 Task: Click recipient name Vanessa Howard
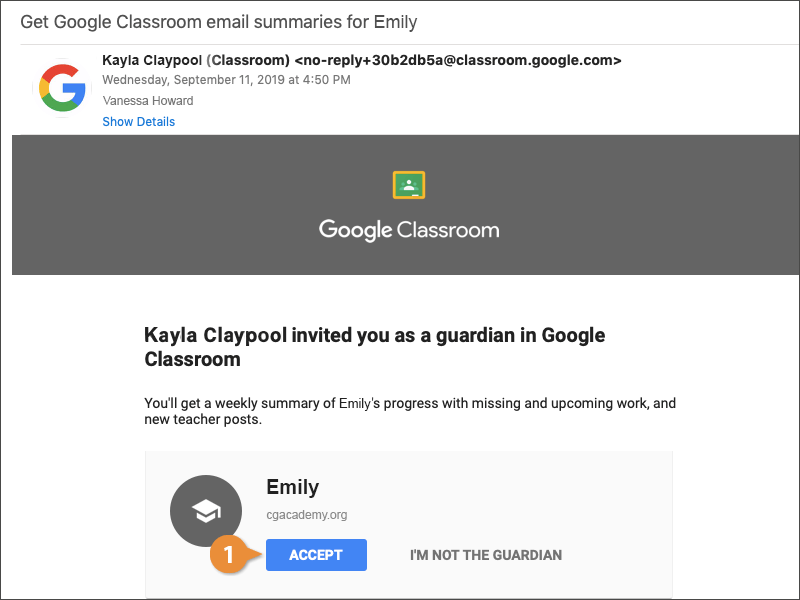pyautogui.click(x=148, y=101)
